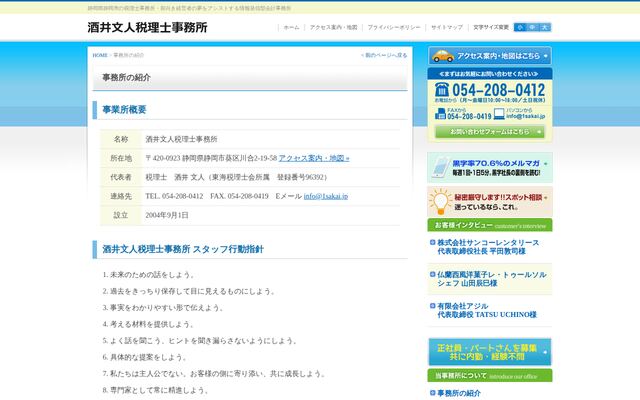
Task: Click bullet icon beside 事務所の紹介 sidebar link
Action: point(433,393)
